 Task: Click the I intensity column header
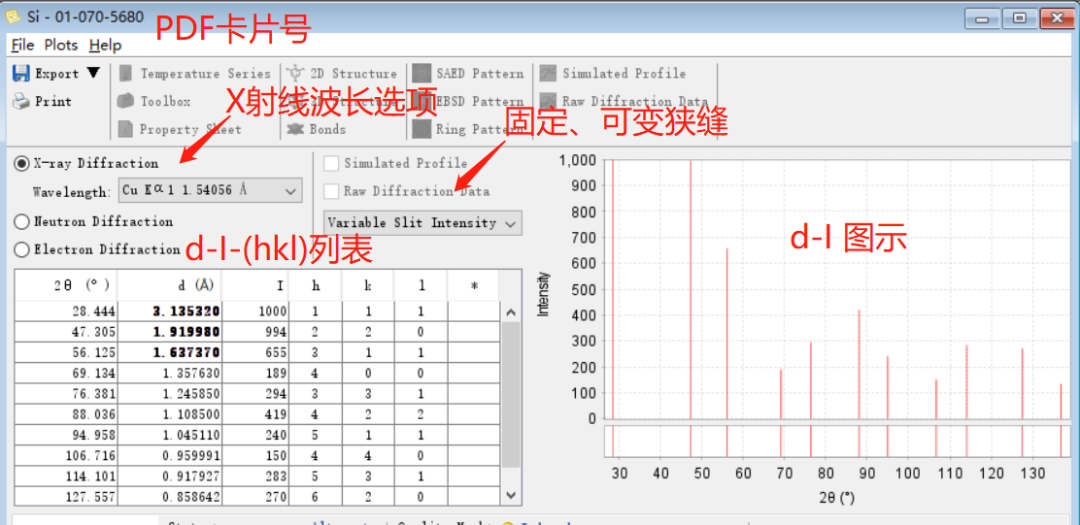coord(255,285)
